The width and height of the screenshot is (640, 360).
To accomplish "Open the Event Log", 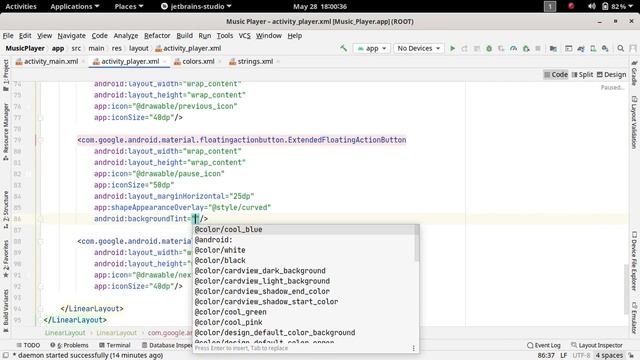I will pyautogui.click(x=544, y=345).
